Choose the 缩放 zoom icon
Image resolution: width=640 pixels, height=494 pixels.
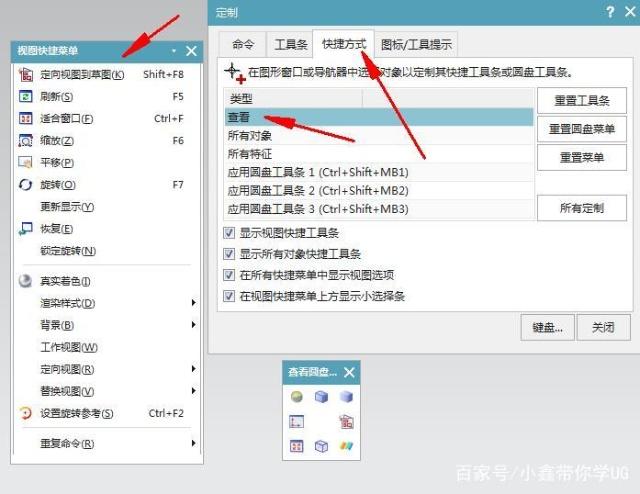(26, 141)
